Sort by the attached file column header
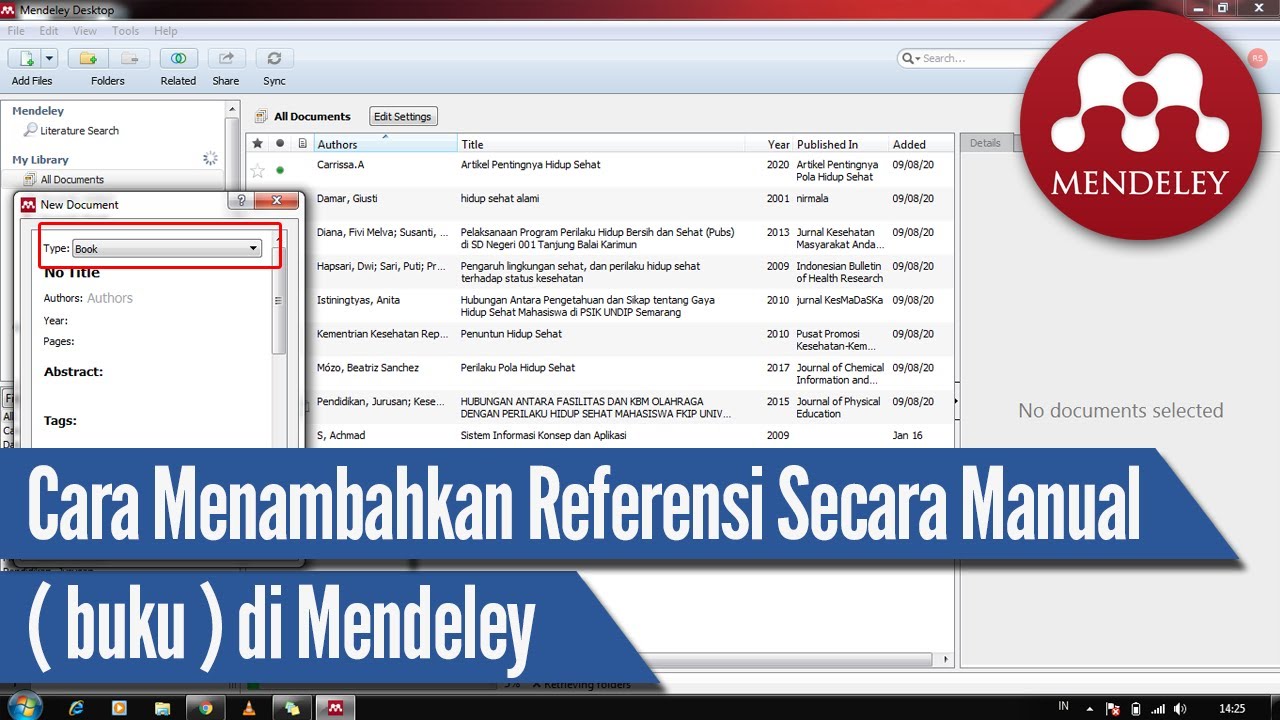 point(302,144)
